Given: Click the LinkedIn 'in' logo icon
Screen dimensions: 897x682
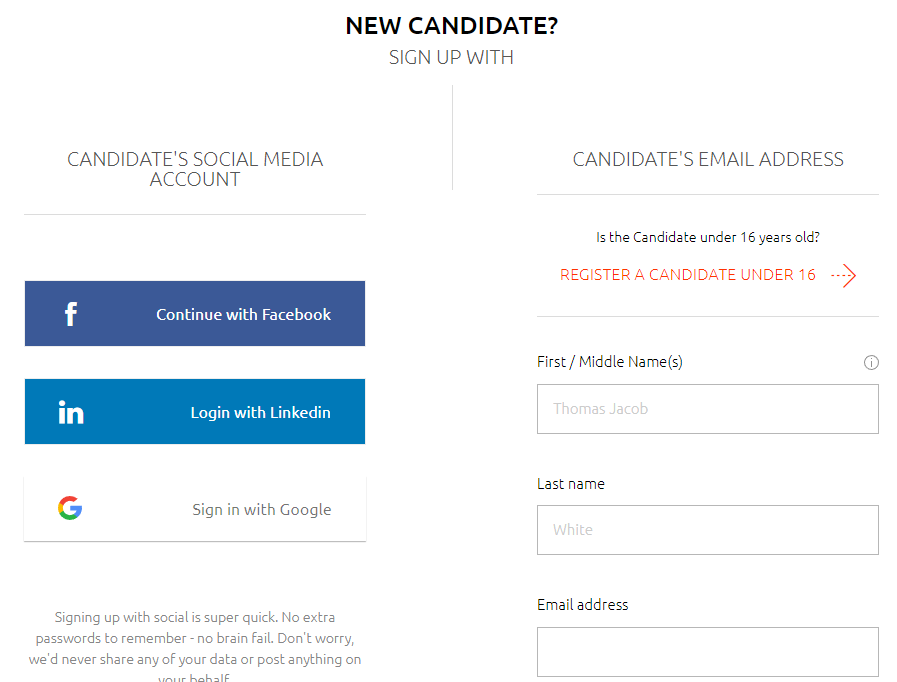Looking at the screenshot, I should pyautogui.click(x=71, y=412).
